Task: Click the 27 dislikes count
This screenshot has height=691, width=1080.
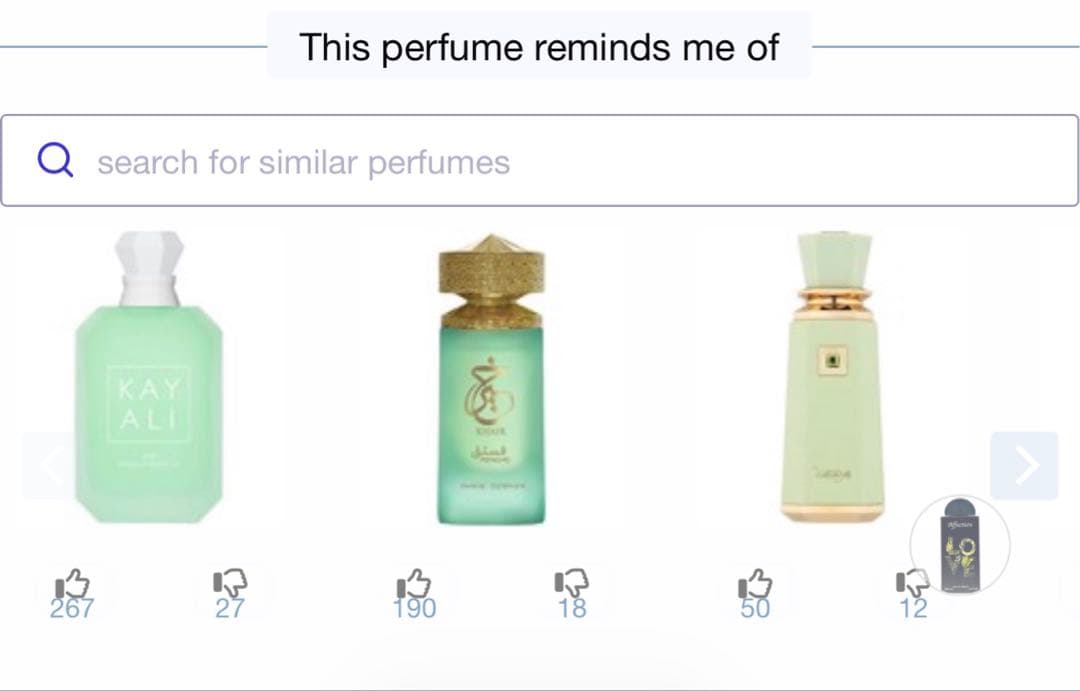Action: [229, 609]
